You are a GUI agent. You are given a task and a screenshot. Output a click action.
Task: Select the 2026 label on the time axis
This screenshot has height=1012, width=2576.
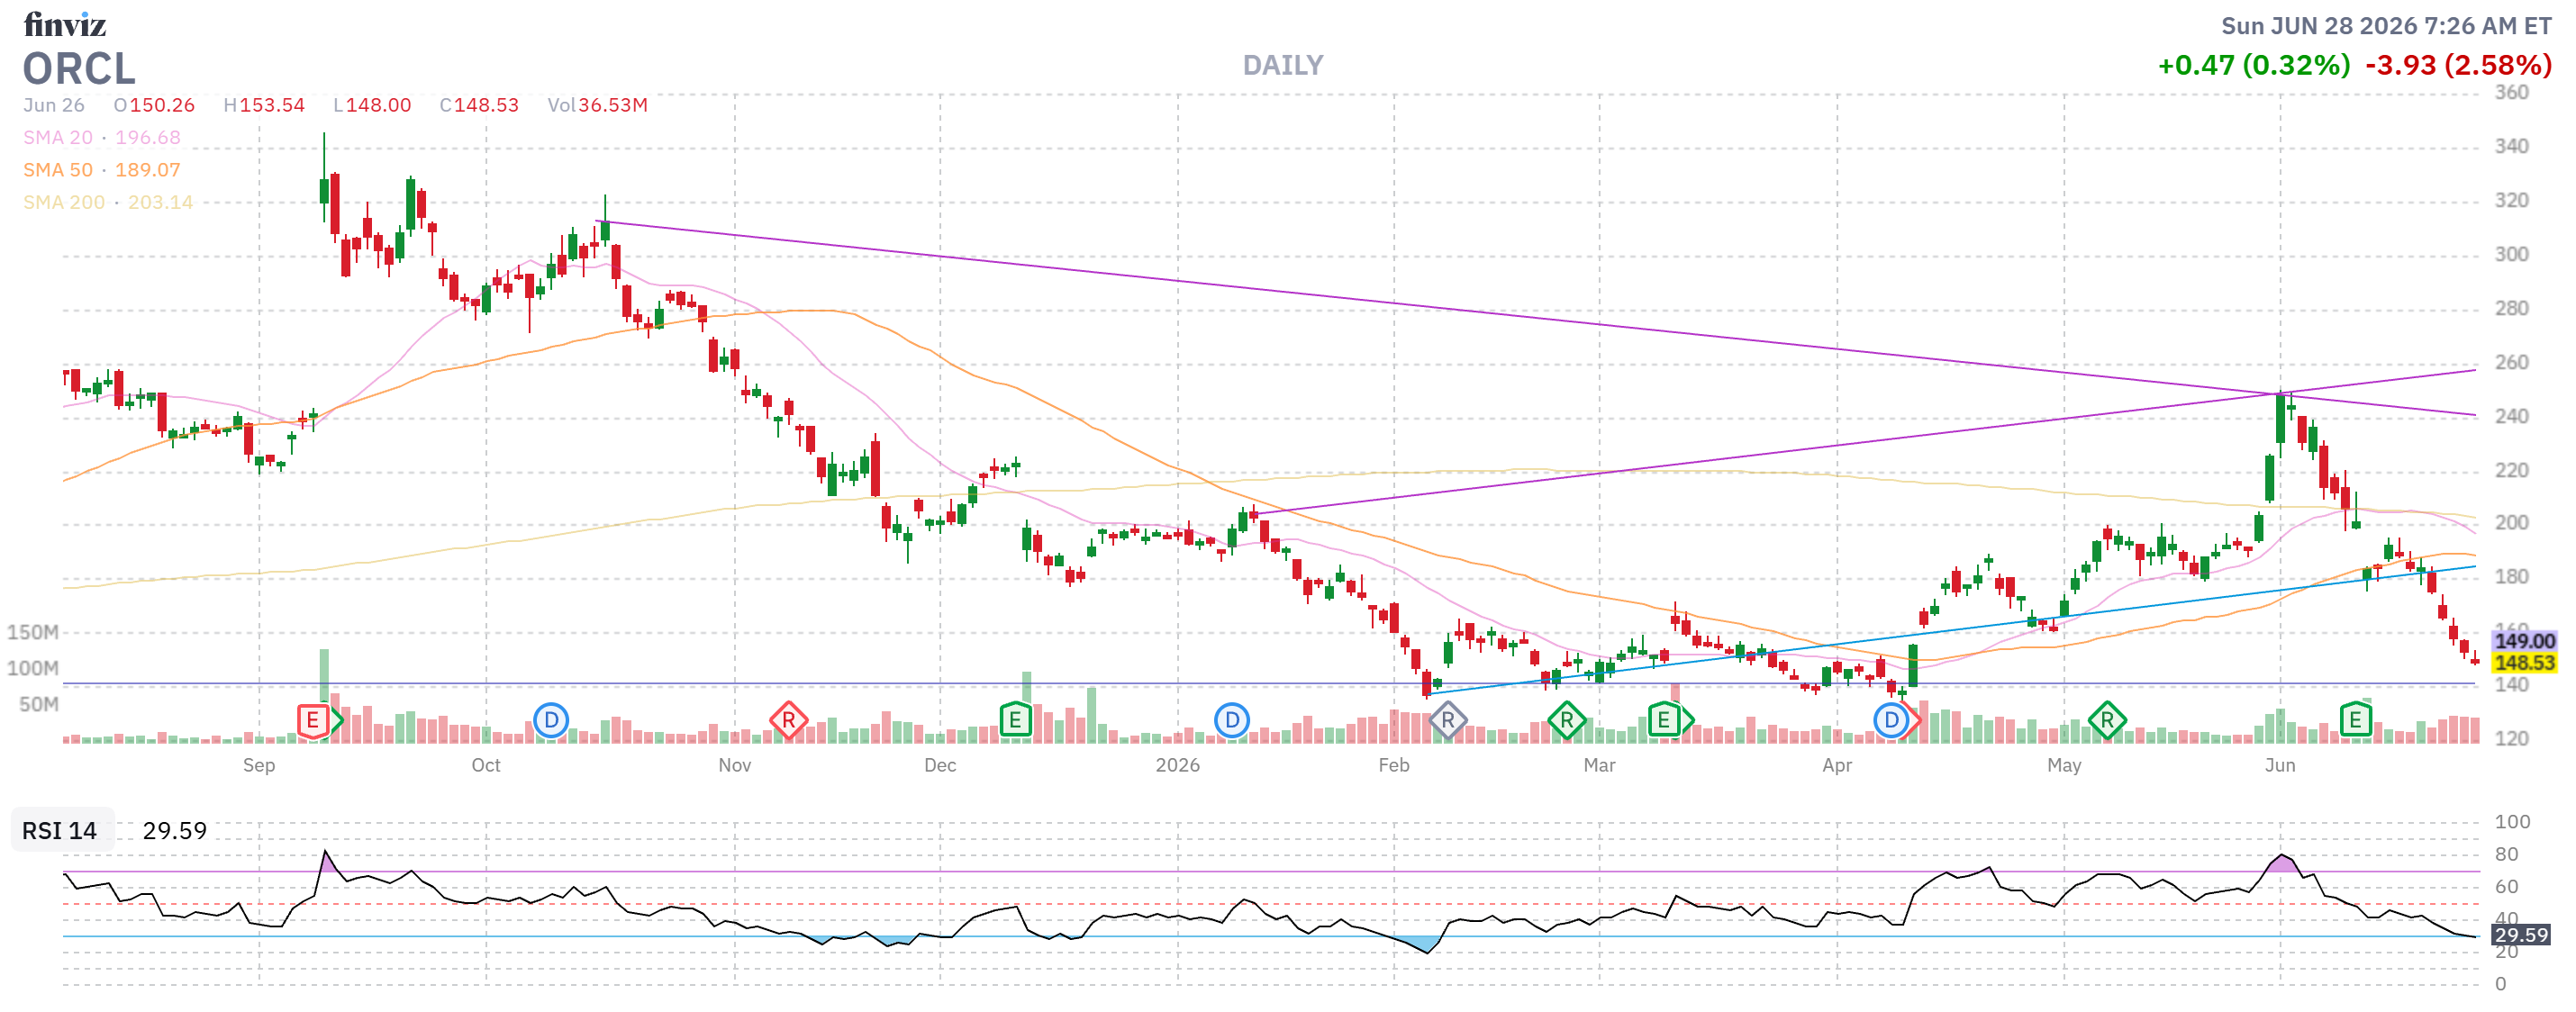pos(1178,765)
